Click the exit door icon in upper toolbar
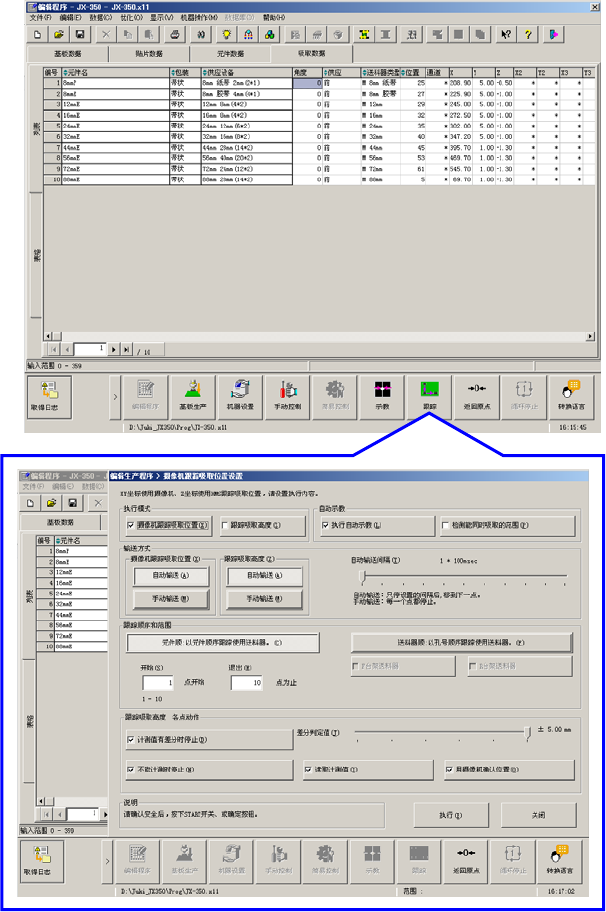This screenshot has width=606, height=912. click(x=553, y=35)
